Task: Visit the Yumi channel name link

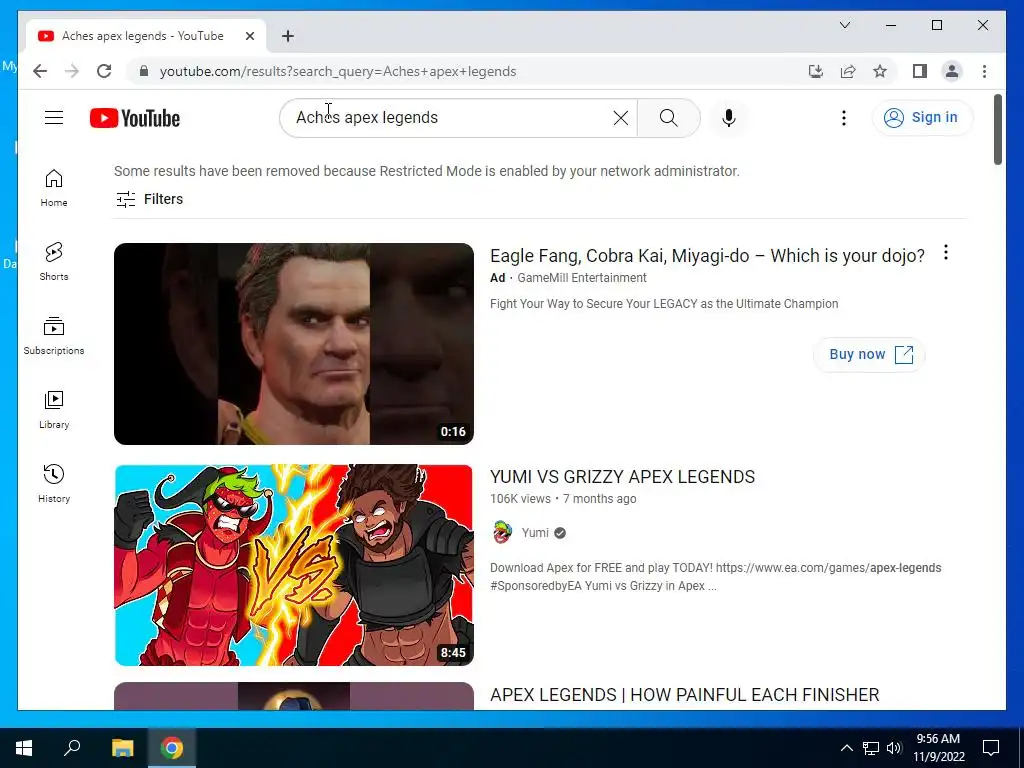Action: tap(535, 533)
